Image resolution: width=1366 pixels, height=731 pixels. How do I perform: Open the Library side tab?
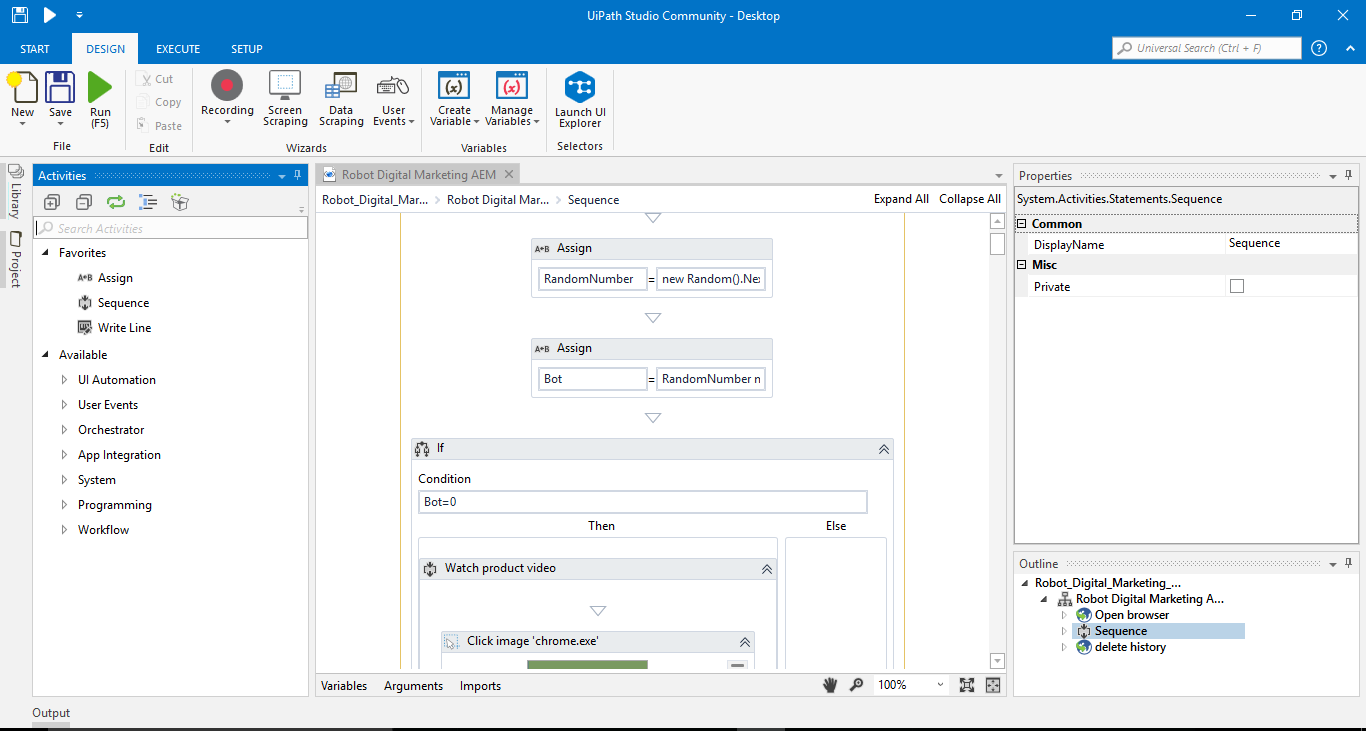tap(15, 192)
